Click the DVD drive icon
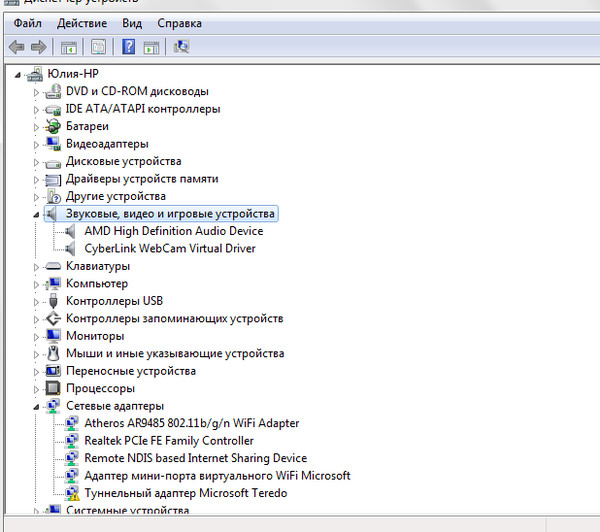Viewport: 600px width, 532px height. click(x=53, y=91)
